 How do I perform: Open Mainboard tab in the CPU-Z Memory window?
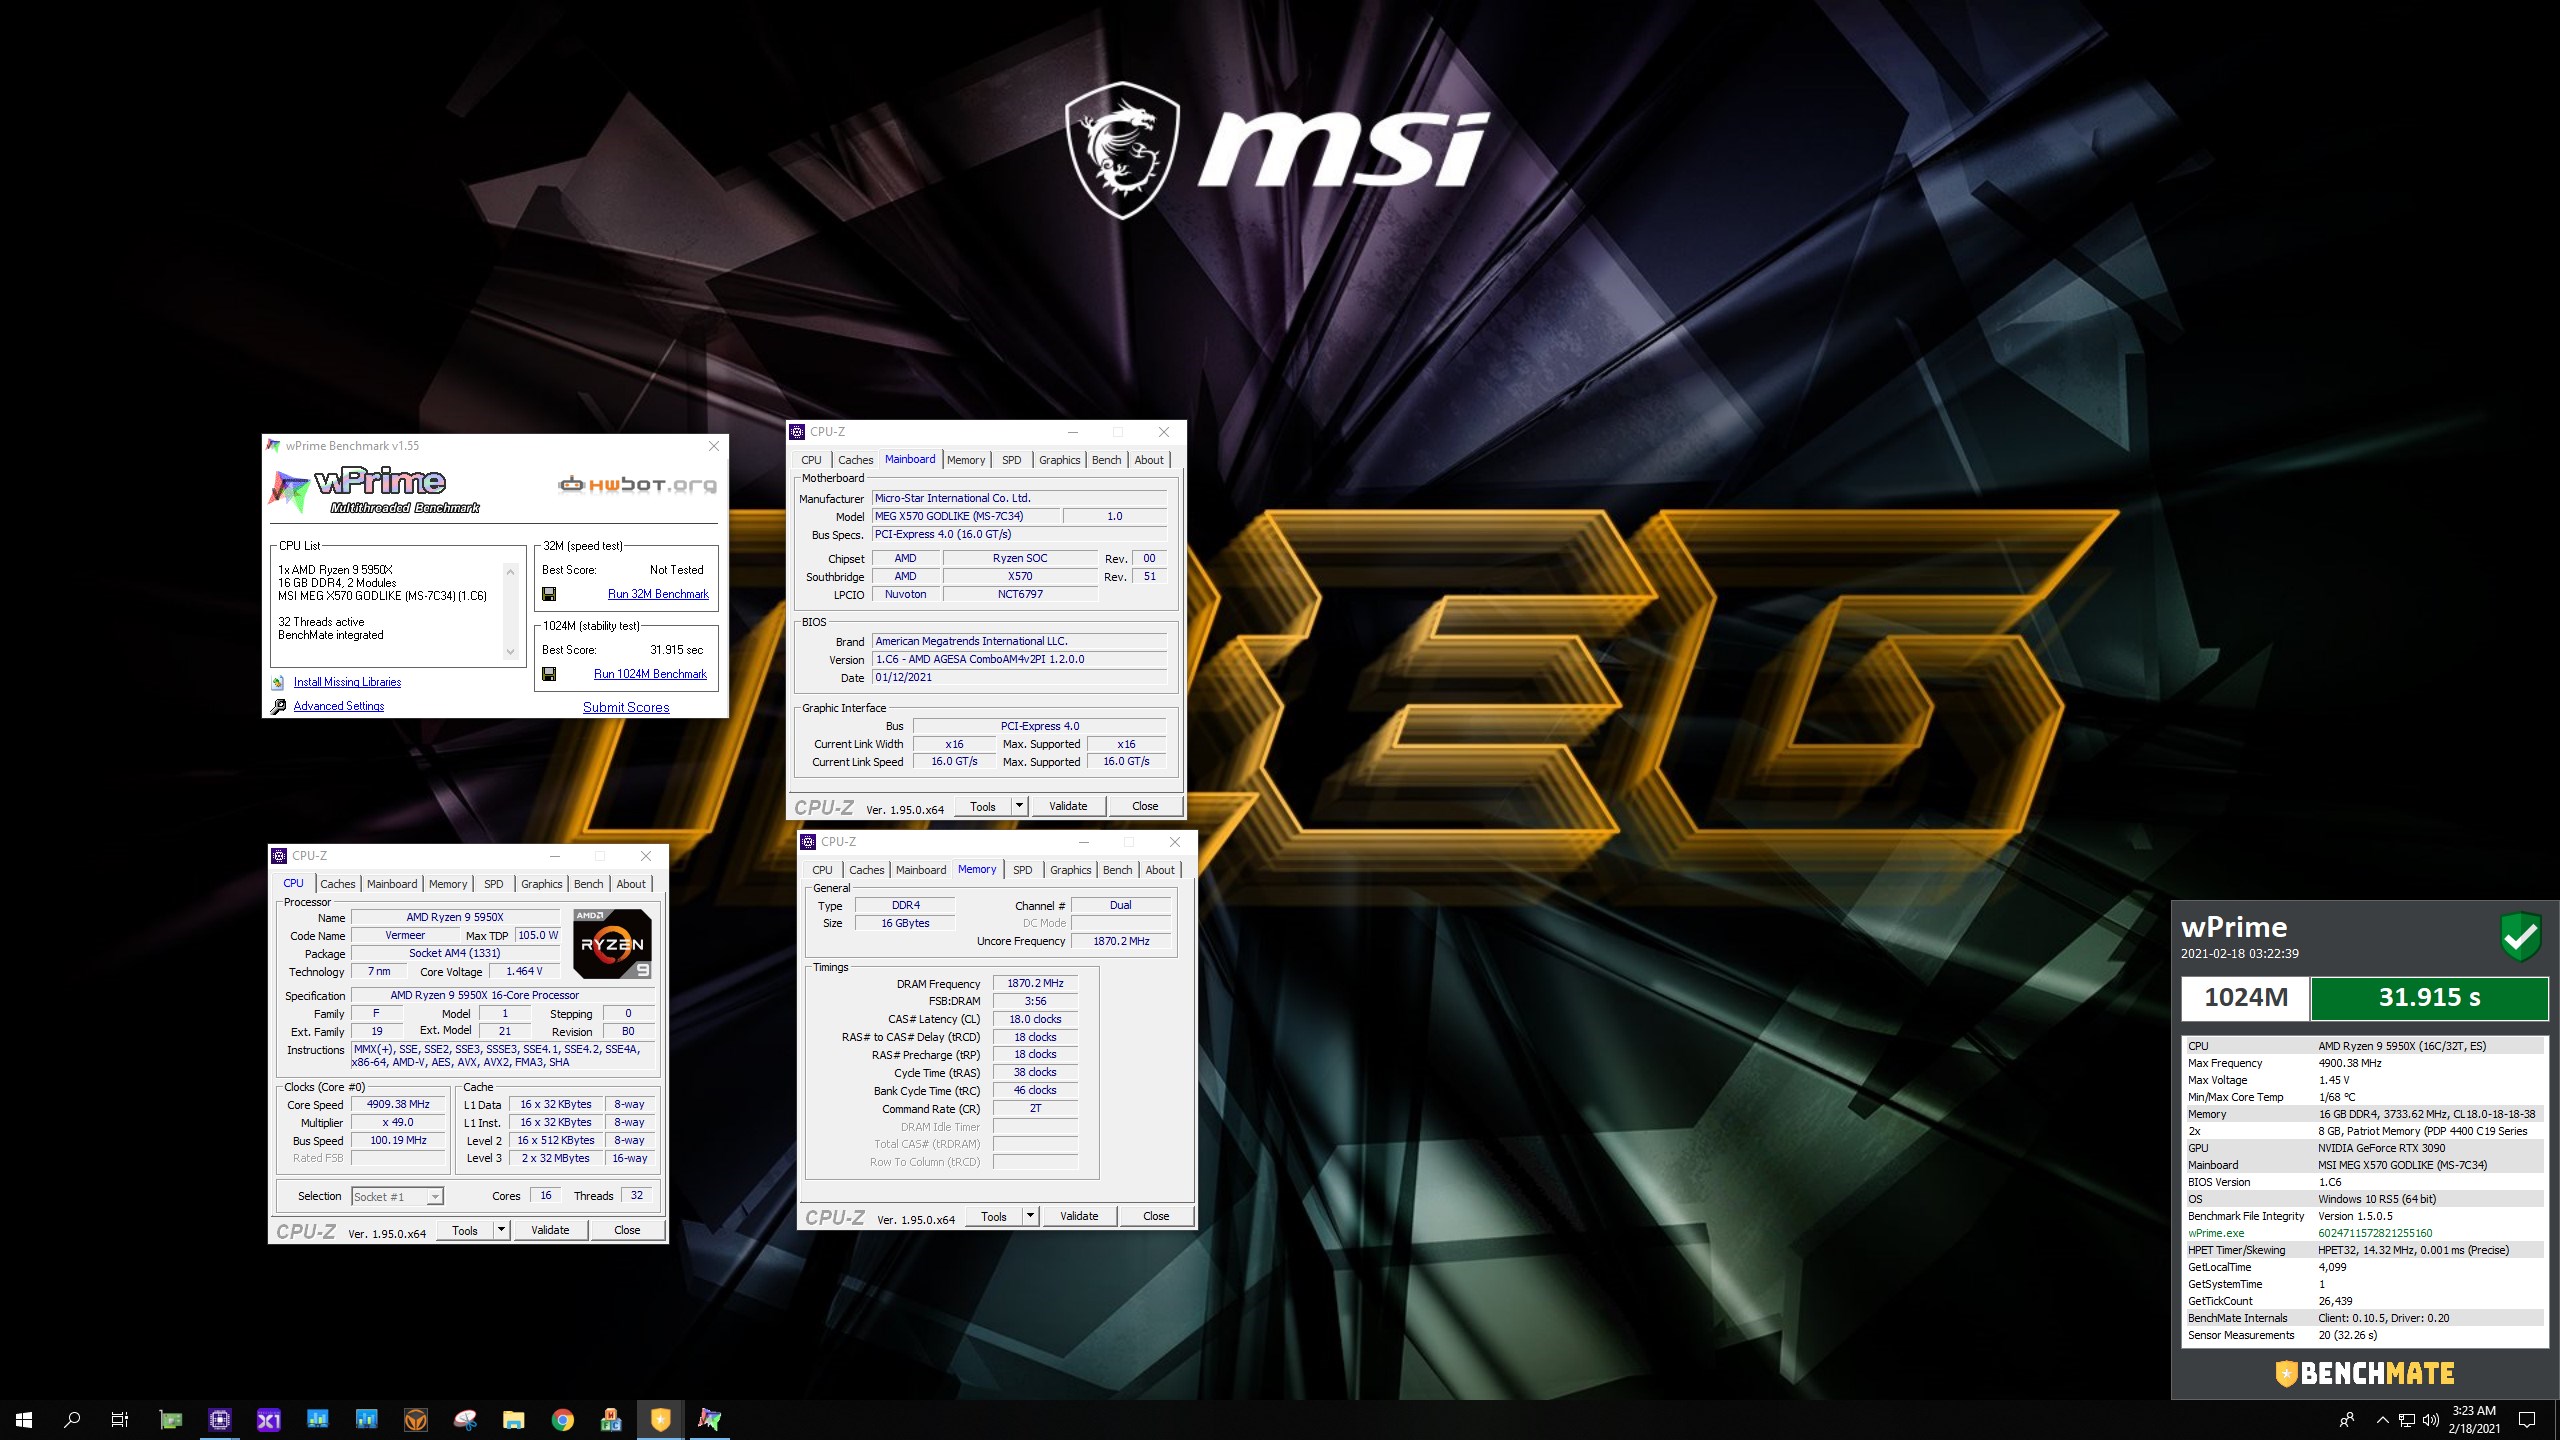click(x=921, y=870)
